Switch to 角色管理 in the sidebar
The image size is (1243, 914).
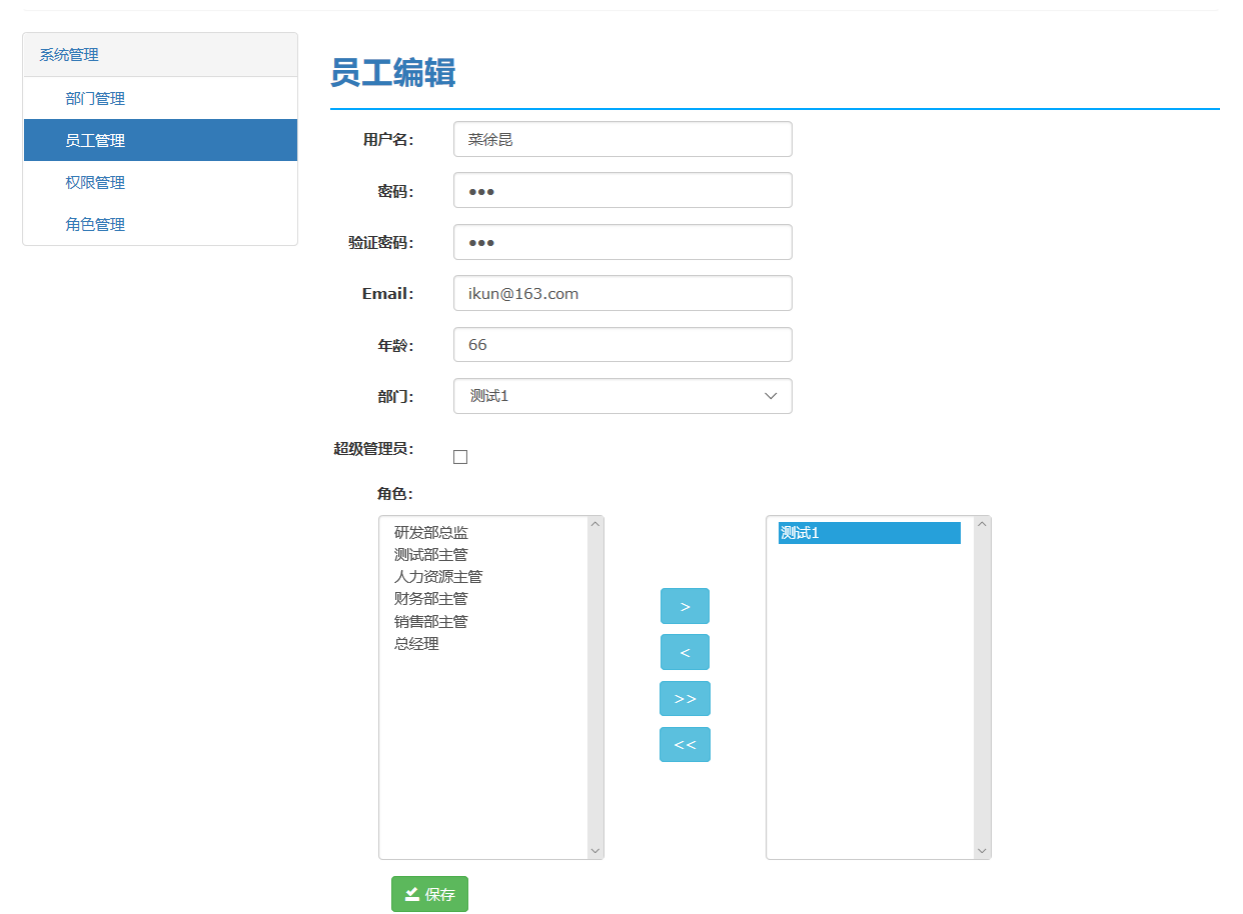click(x=95, y=224)
